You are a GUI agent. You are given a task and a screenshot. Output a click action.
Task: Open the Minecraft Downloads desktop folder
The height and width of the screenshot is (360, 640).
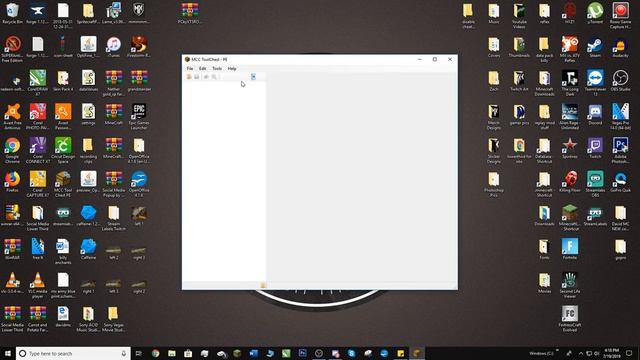[544, 83]
